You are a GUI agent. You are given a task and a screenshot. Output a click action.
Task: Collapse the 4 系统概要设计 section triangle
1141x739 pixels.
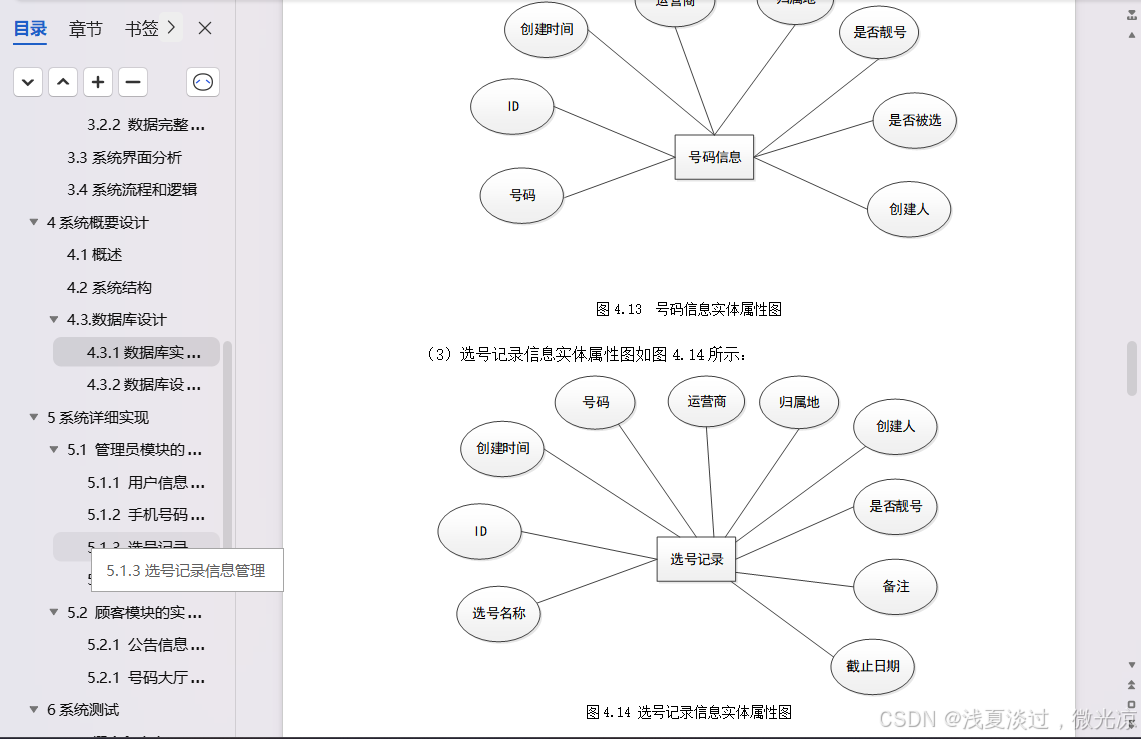tap(33, 222)
